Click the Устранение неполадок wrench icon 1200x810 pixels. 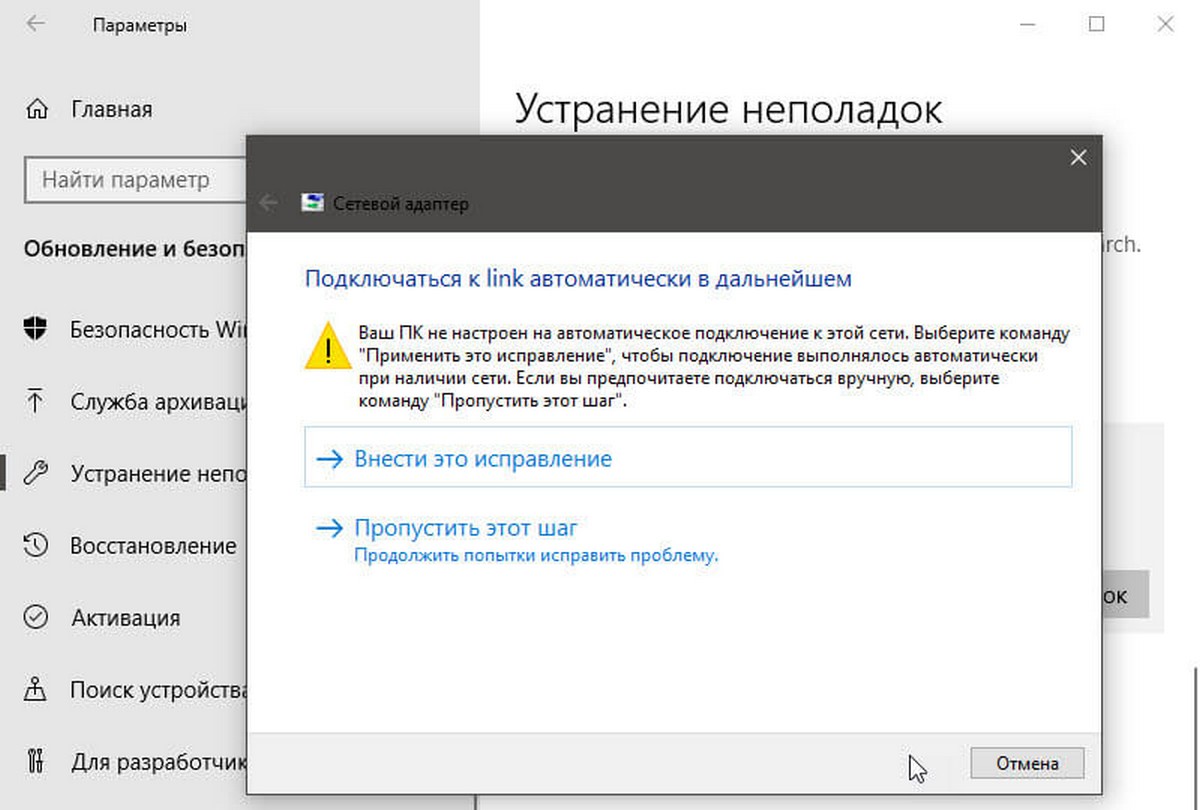(36, 474)
